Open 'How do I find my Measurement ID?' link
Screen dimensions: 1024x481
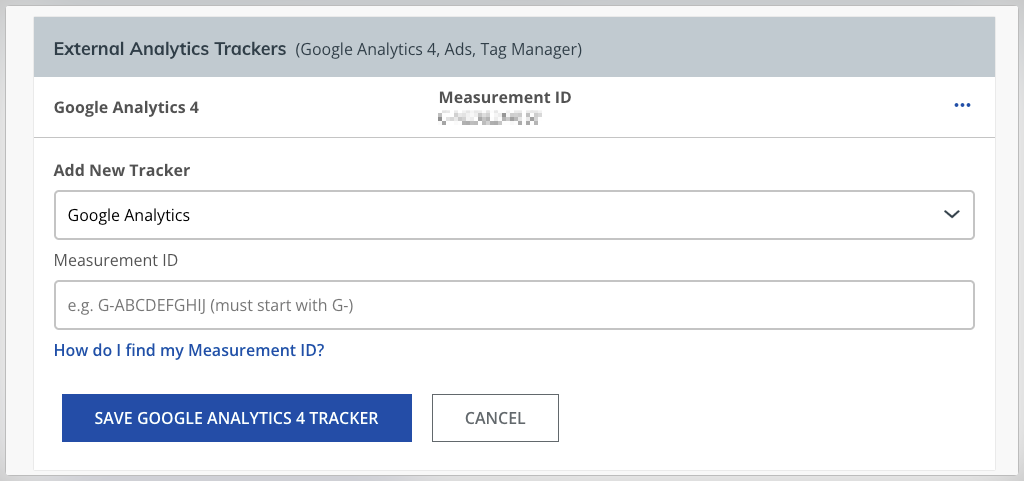coord(189,350)
